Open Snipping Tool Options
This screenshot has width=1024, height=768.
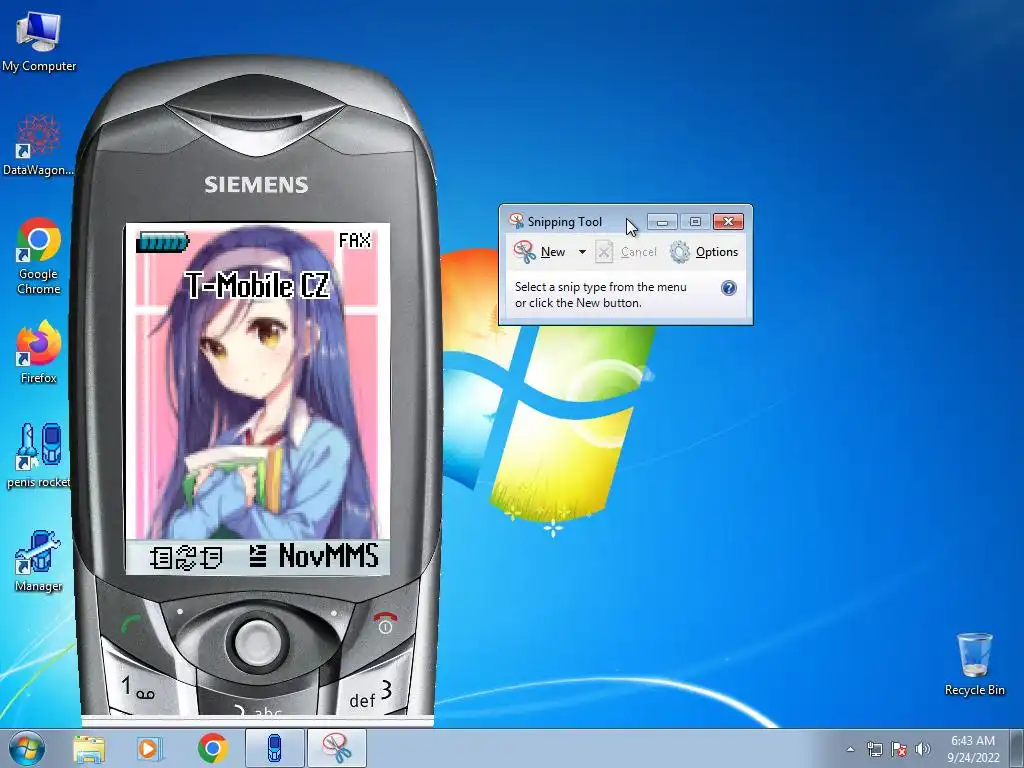coord(704,252)
